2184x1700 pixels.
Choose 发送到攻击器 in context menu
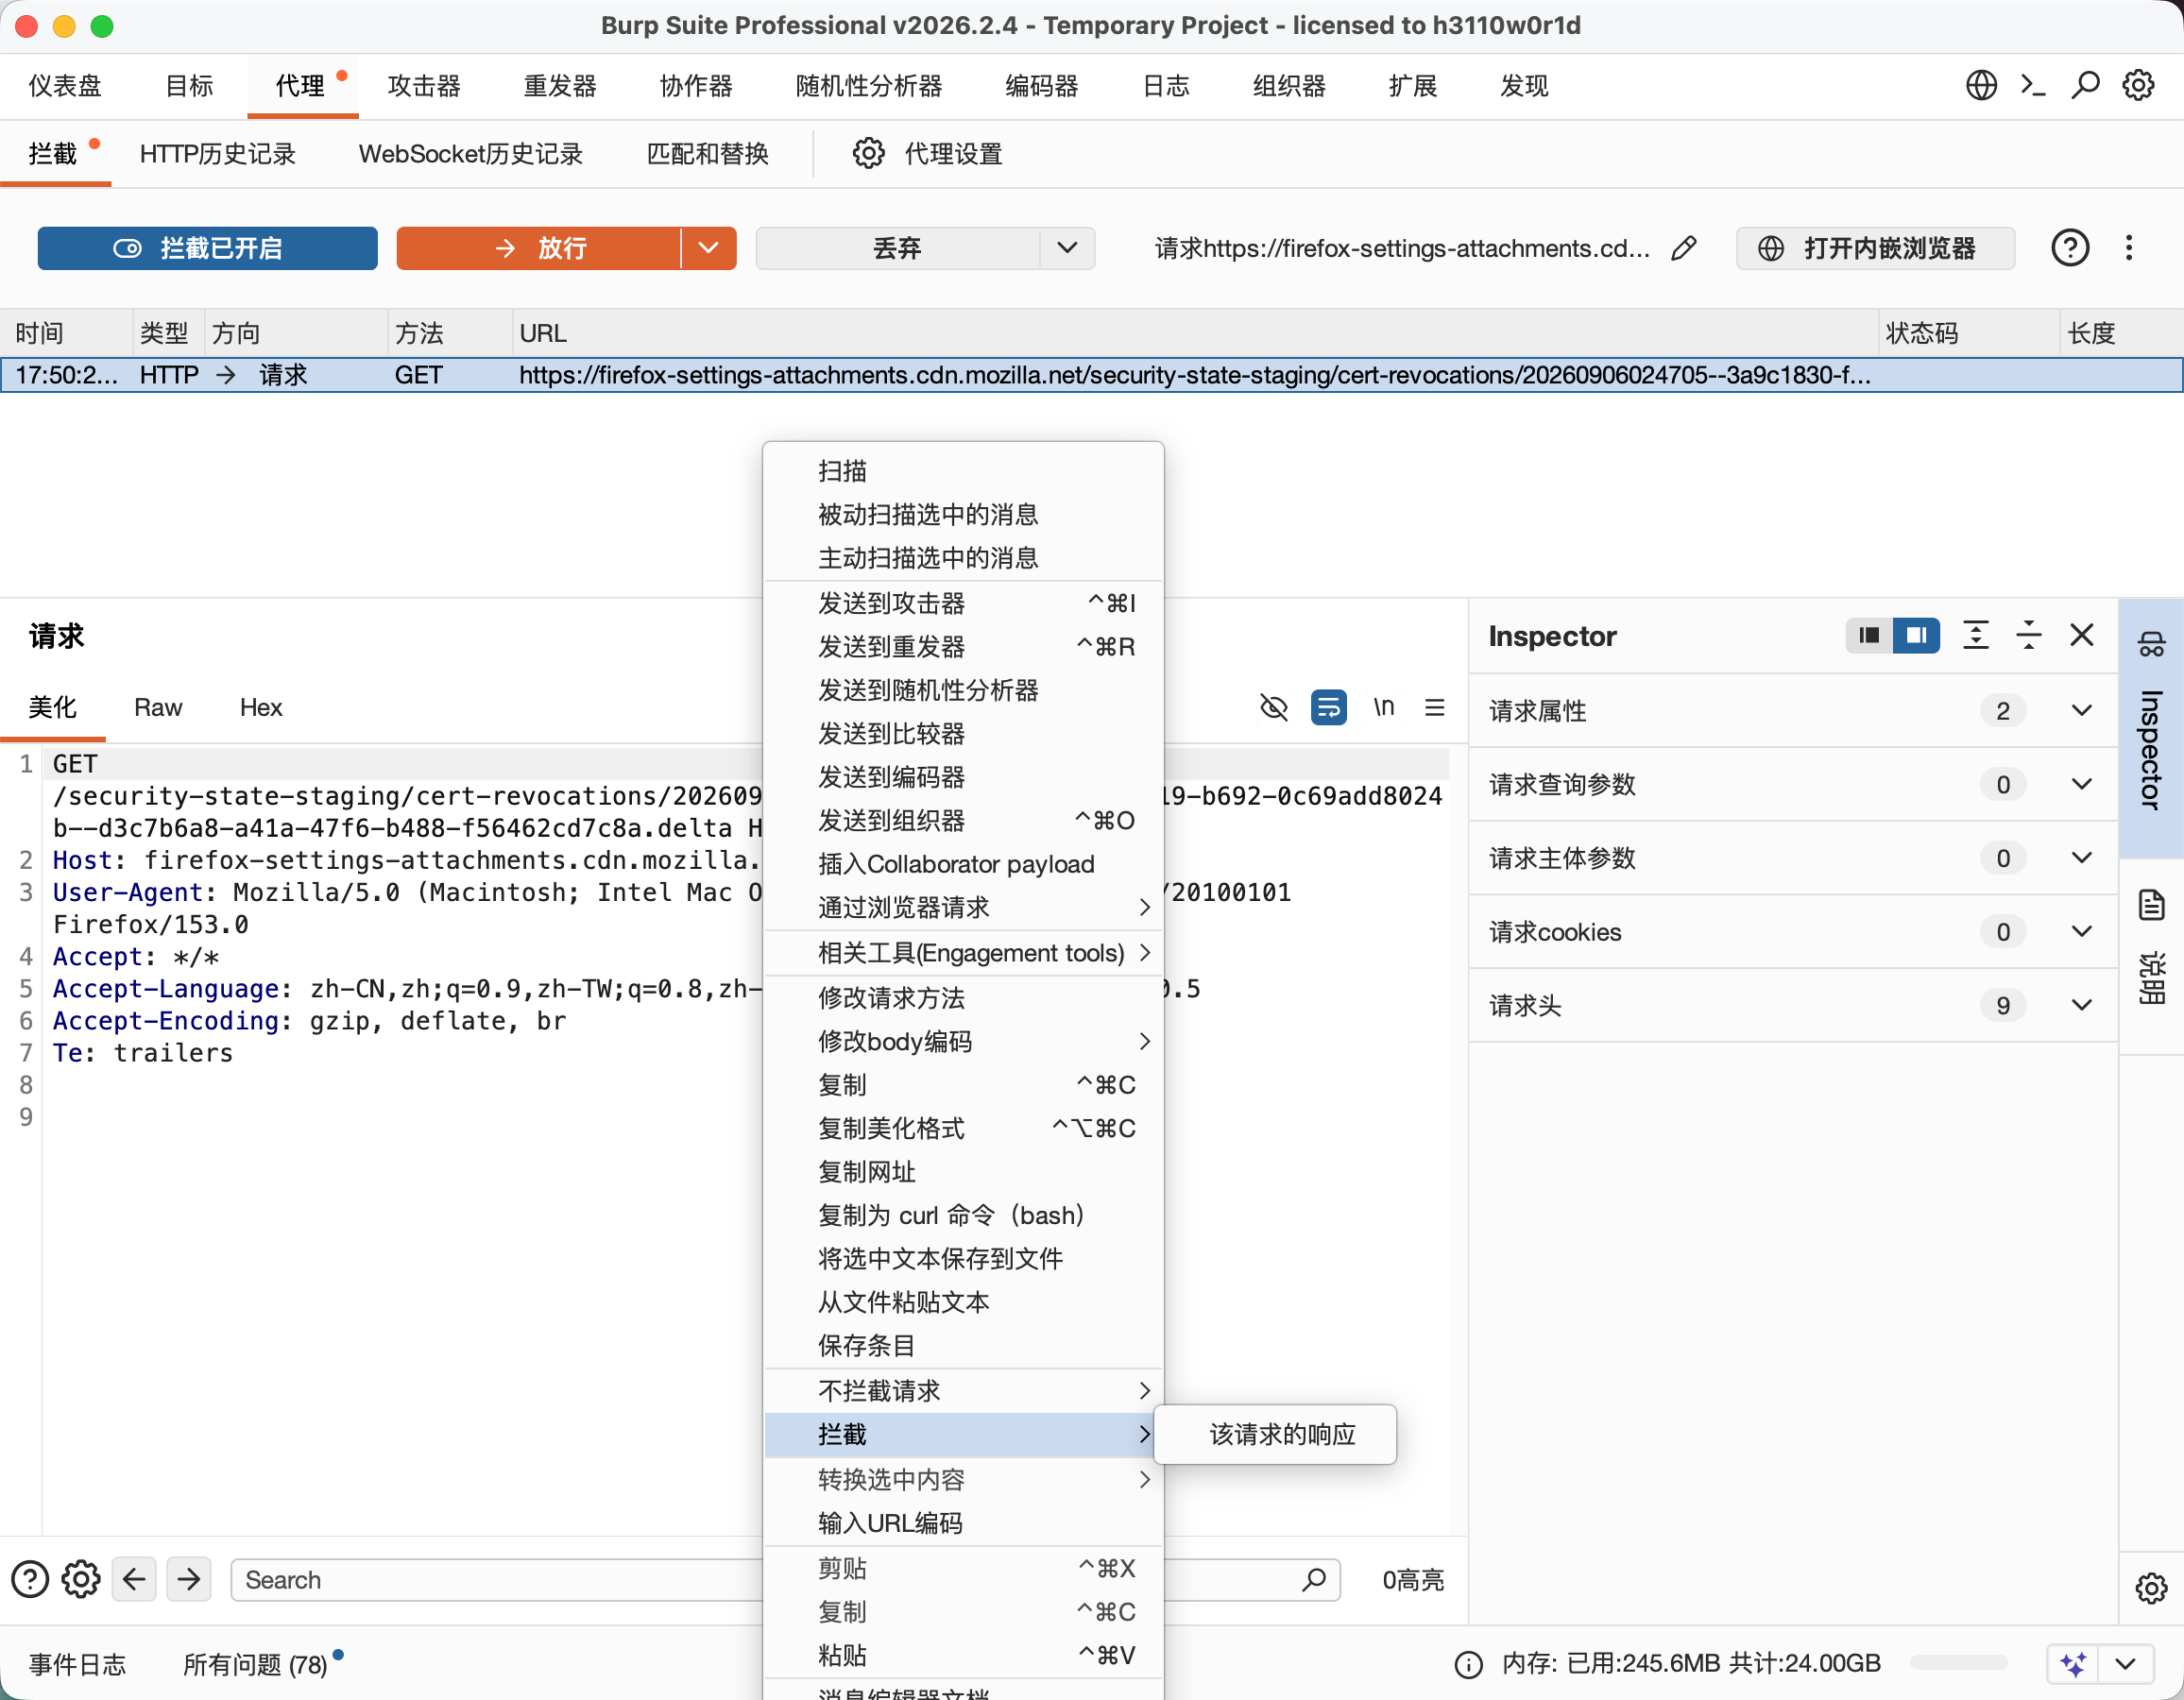coord(964,604)
